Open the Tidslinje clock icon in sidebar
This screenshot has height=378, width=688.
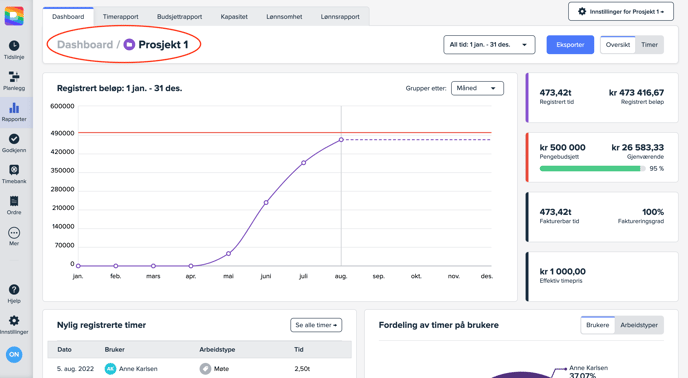[x=14, y=46]
